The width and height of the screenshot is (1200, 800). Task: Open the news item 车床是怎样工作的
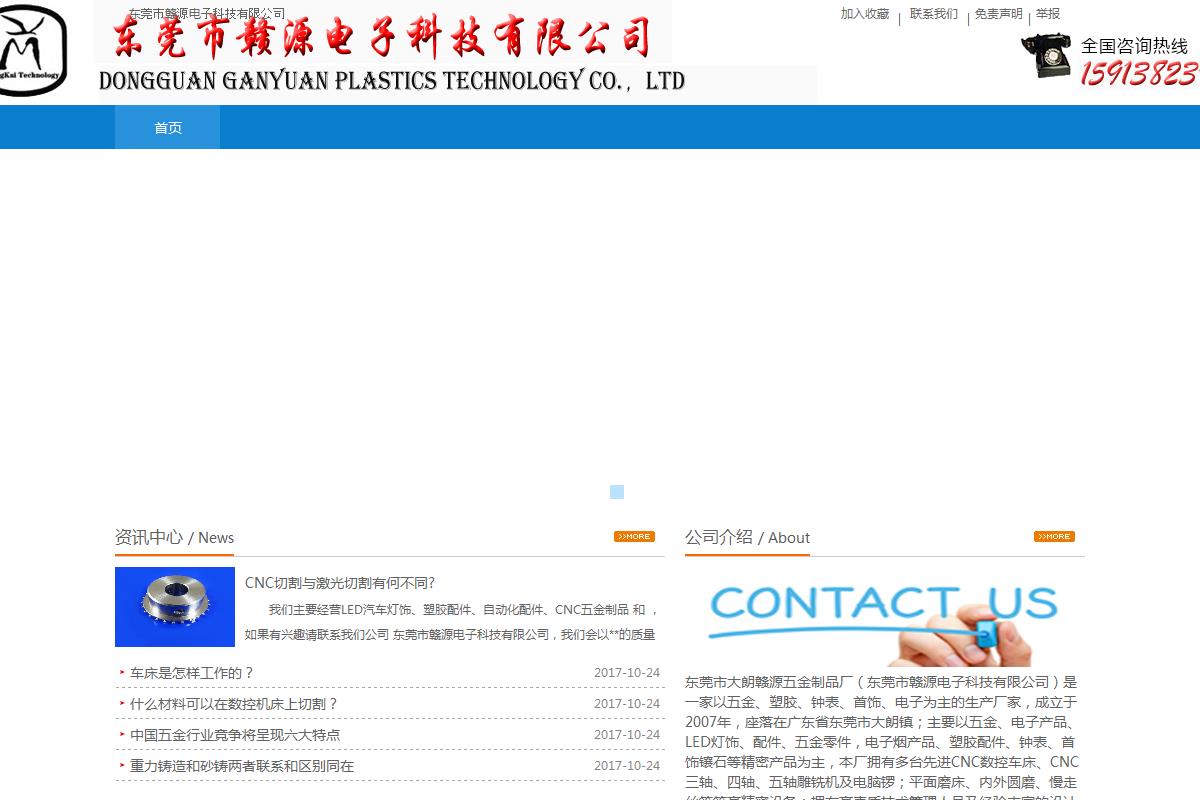(192, 673)
